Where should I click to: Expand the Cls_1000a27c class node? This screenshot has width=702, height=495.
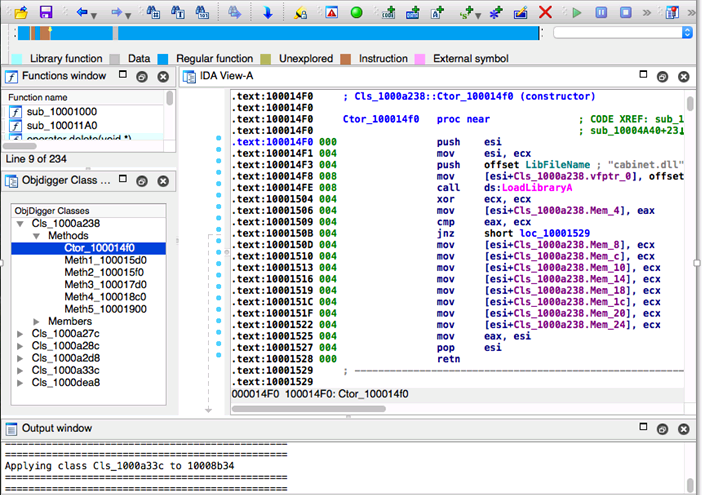tap(20, 333)
